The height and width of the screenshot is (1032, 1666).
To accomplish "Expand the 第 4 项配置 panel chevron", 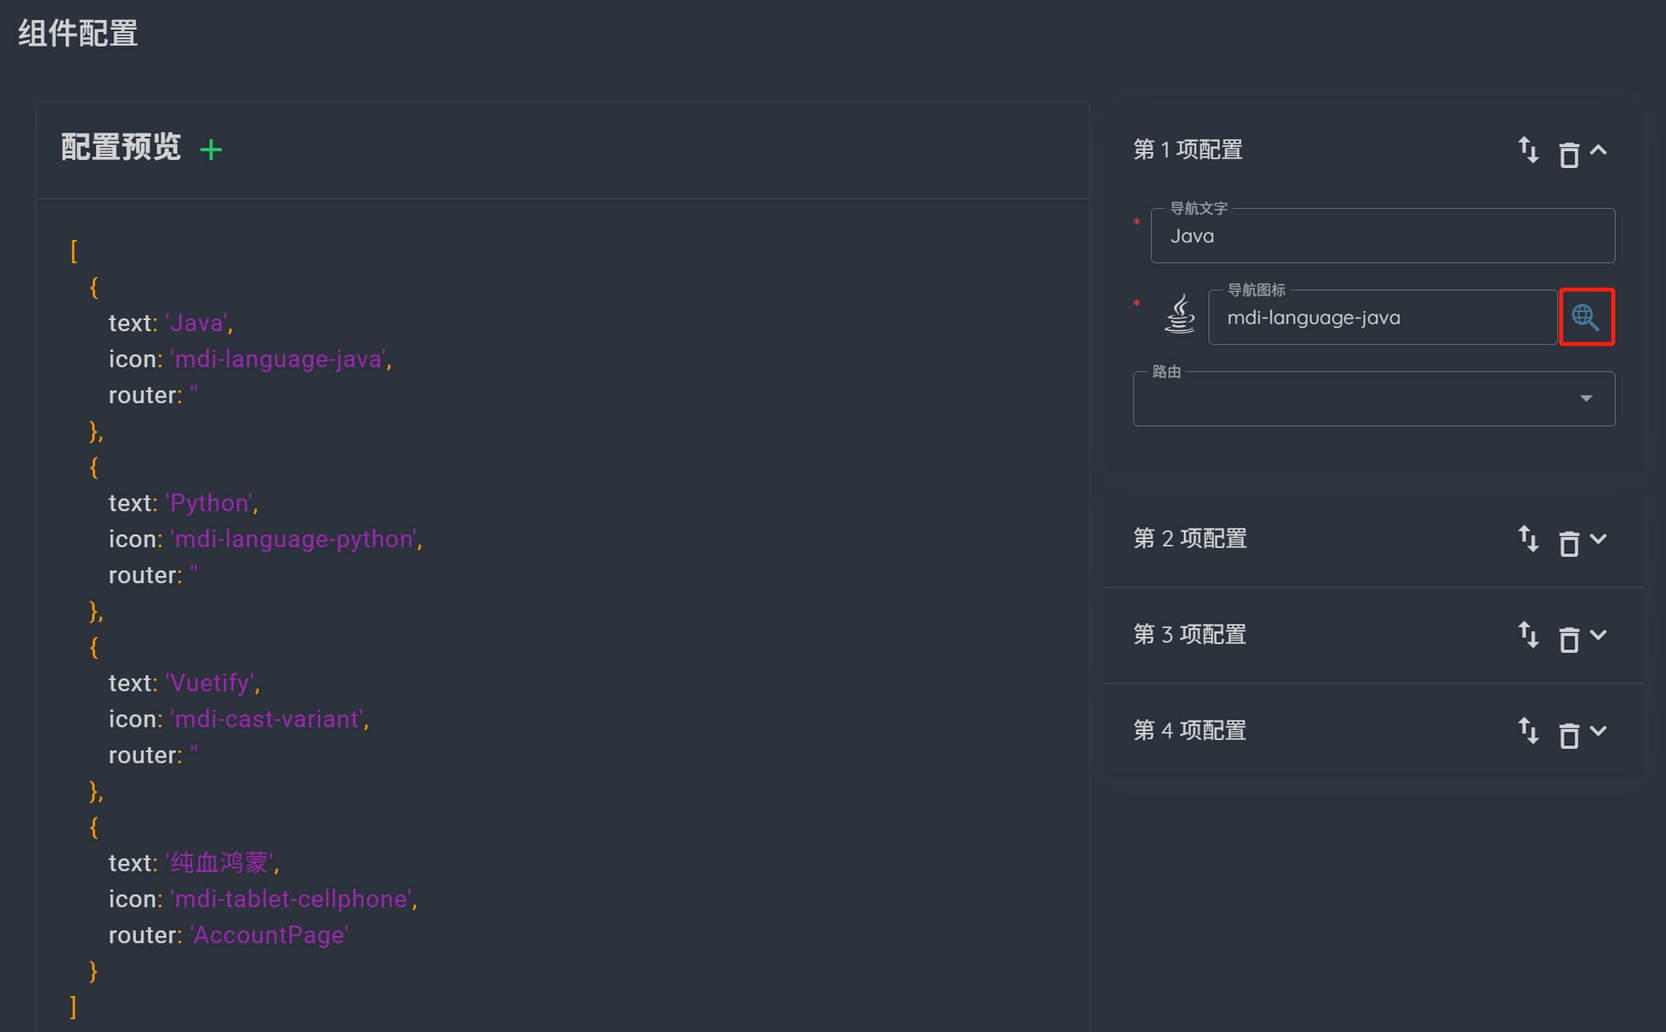I will (1598, 731).
